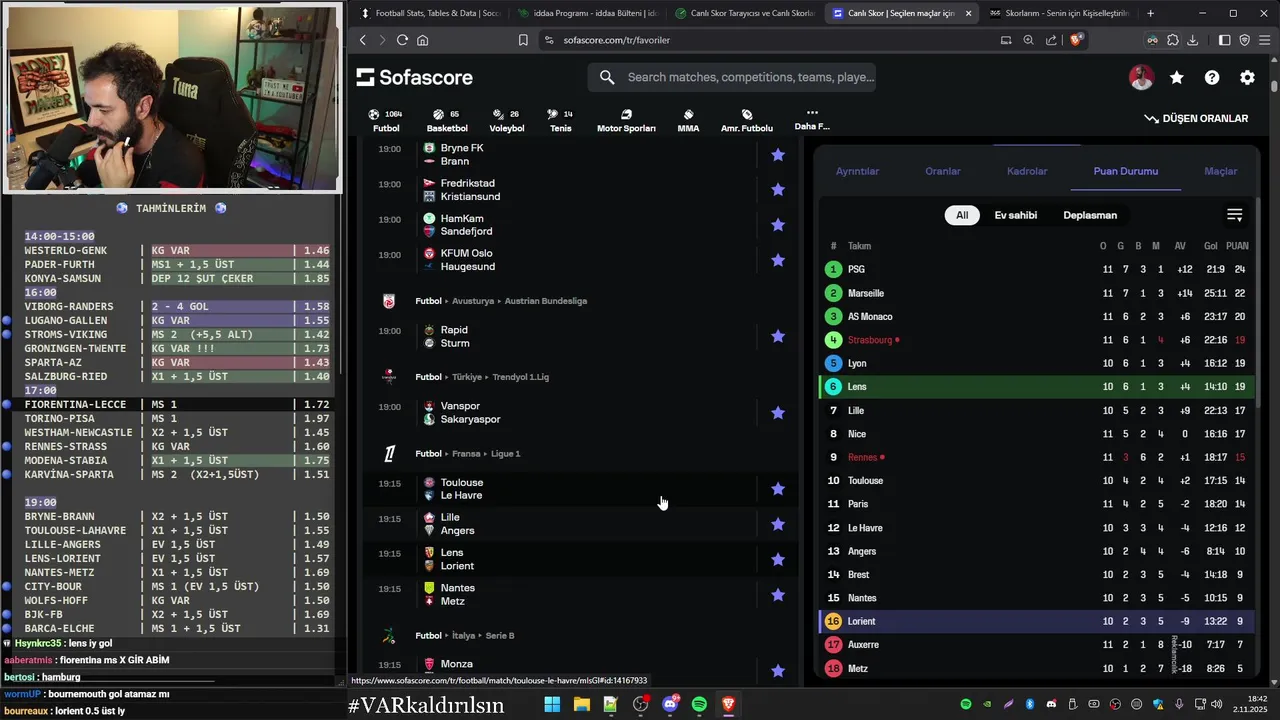Open the help question mark icon
Image resolution: width=1280 pixels, height=720 pixels.
pos(1212,77)
